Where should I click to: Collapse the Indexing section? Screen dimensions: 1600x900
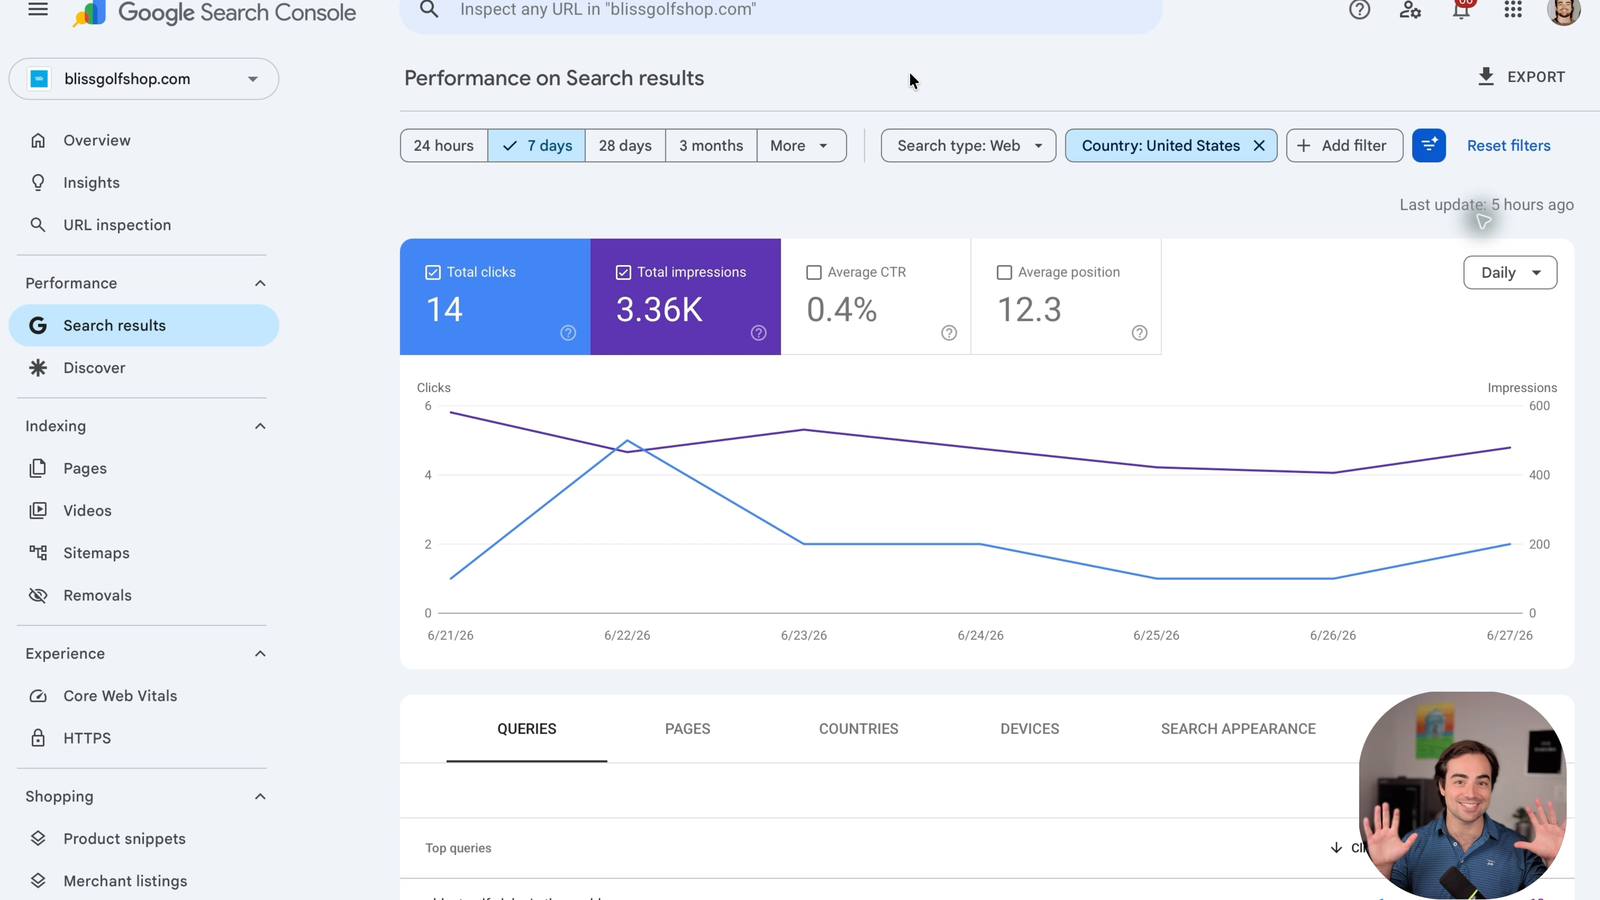pos(260,426)
